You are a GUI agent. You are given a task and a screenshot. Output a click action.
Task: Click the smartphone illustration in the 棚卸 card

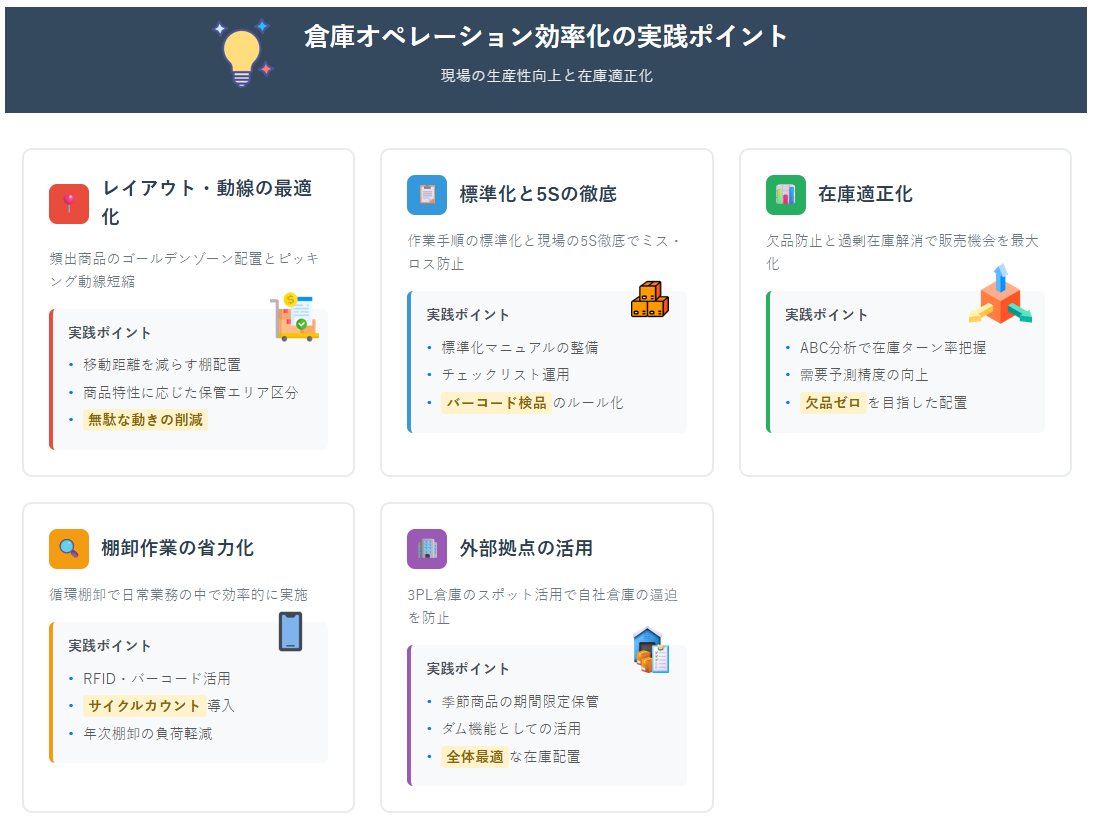[x=290, y=631]
